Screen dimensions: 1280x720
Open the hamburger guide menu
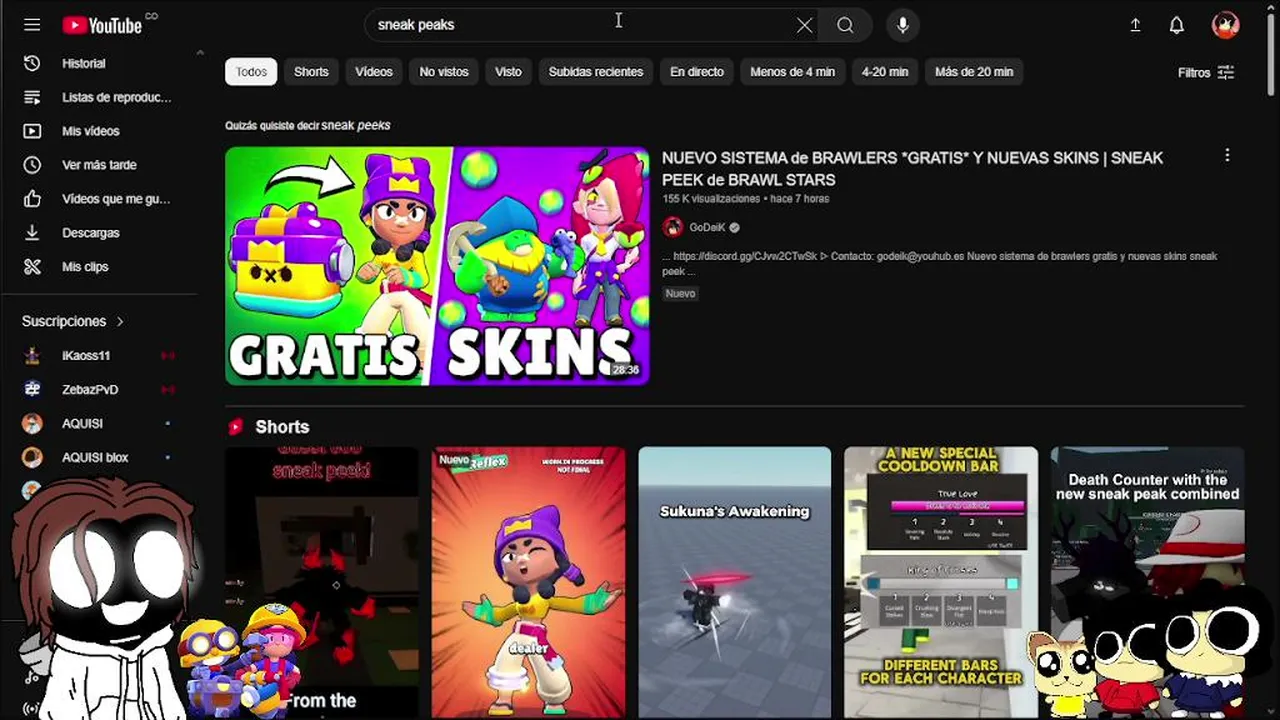pos(32,25)
